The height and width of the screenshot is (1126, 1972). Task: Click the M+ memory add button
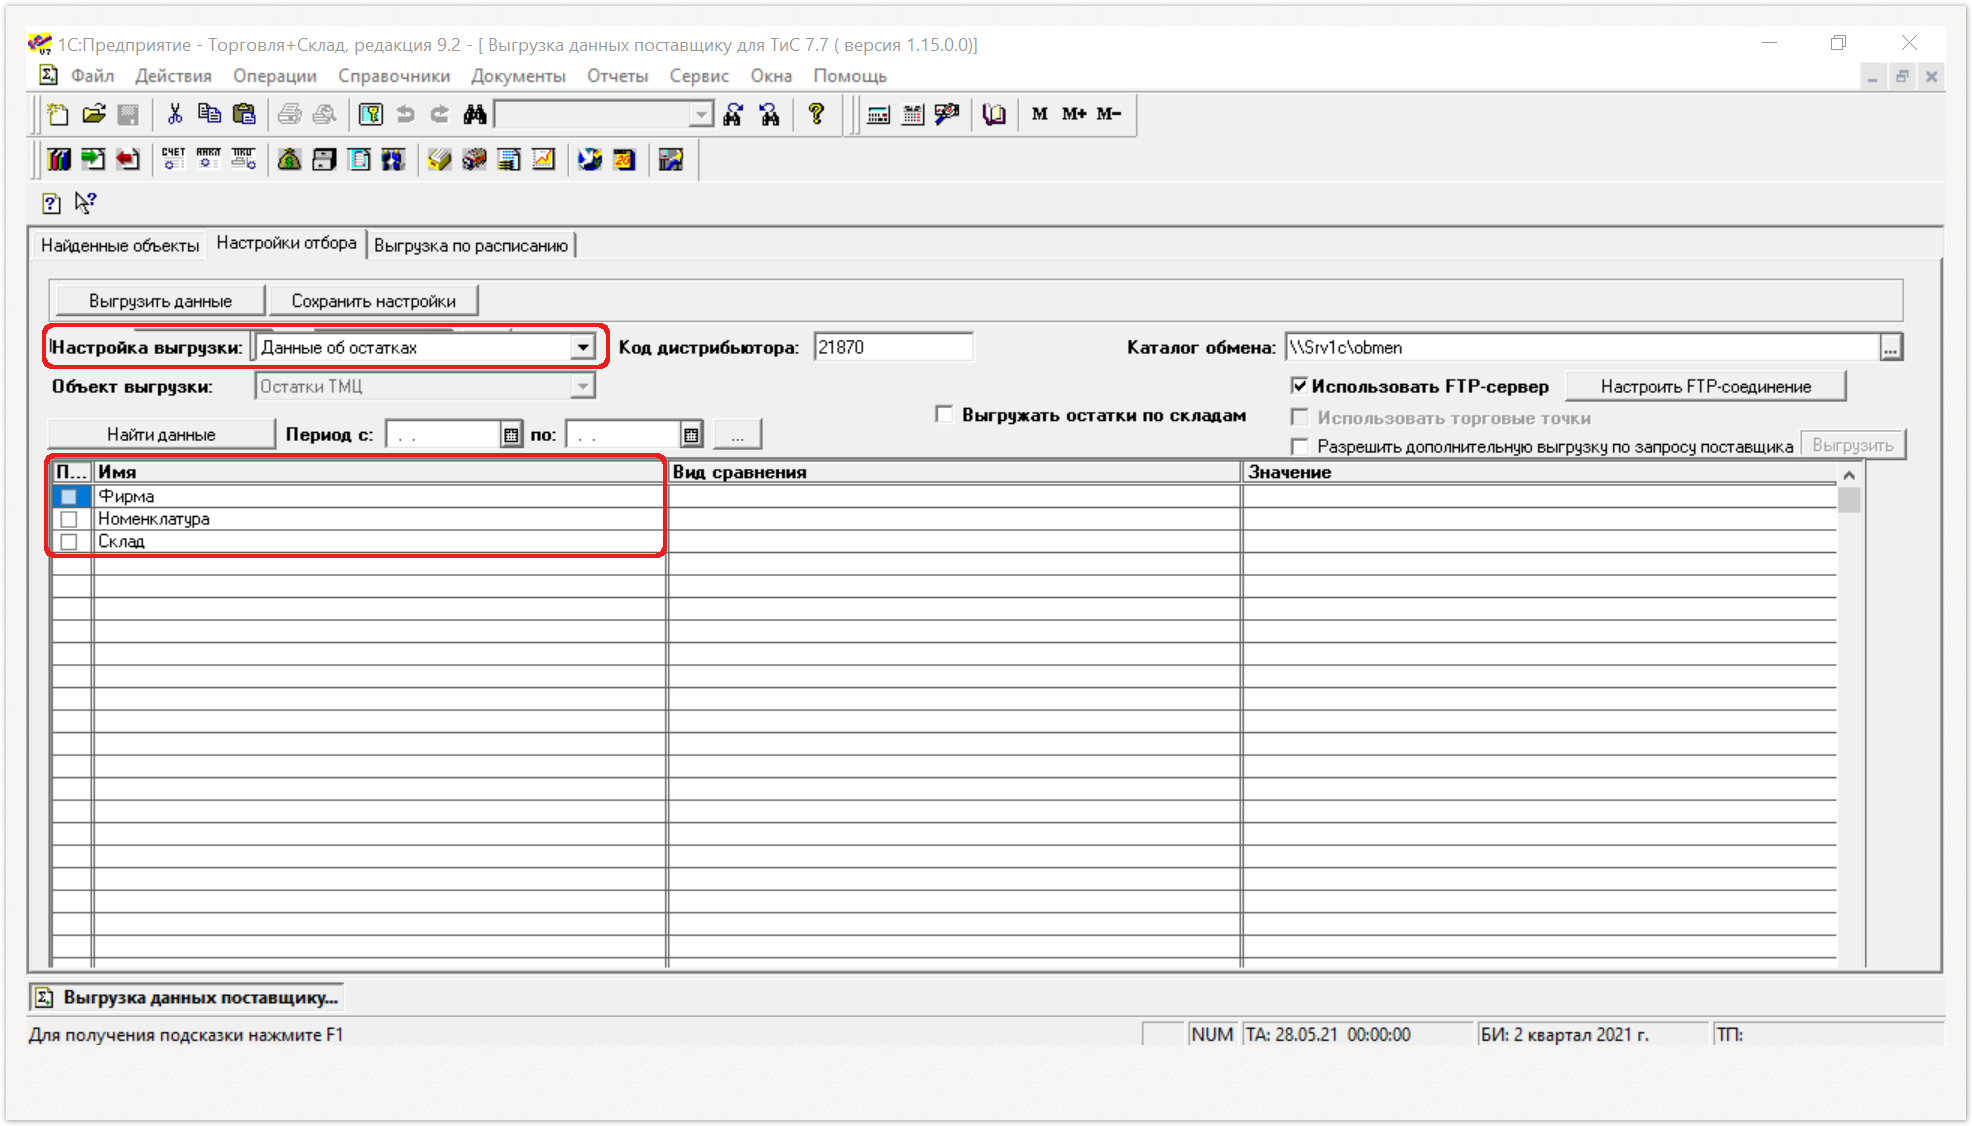[1074, 114]
